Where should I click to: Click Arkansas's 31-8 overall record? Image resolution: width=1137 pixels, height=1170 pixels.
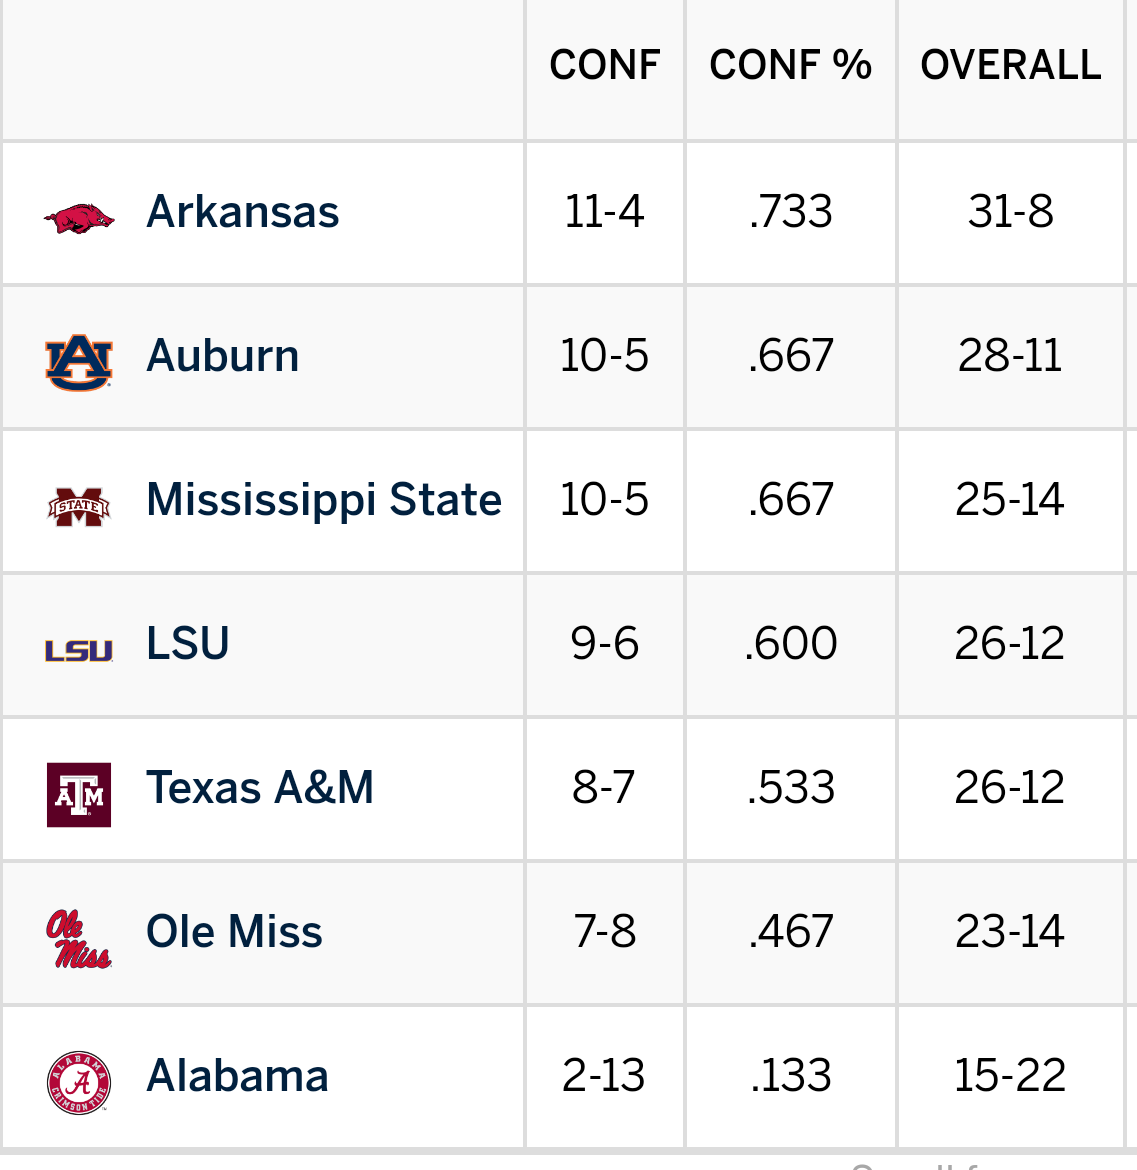1011,212
